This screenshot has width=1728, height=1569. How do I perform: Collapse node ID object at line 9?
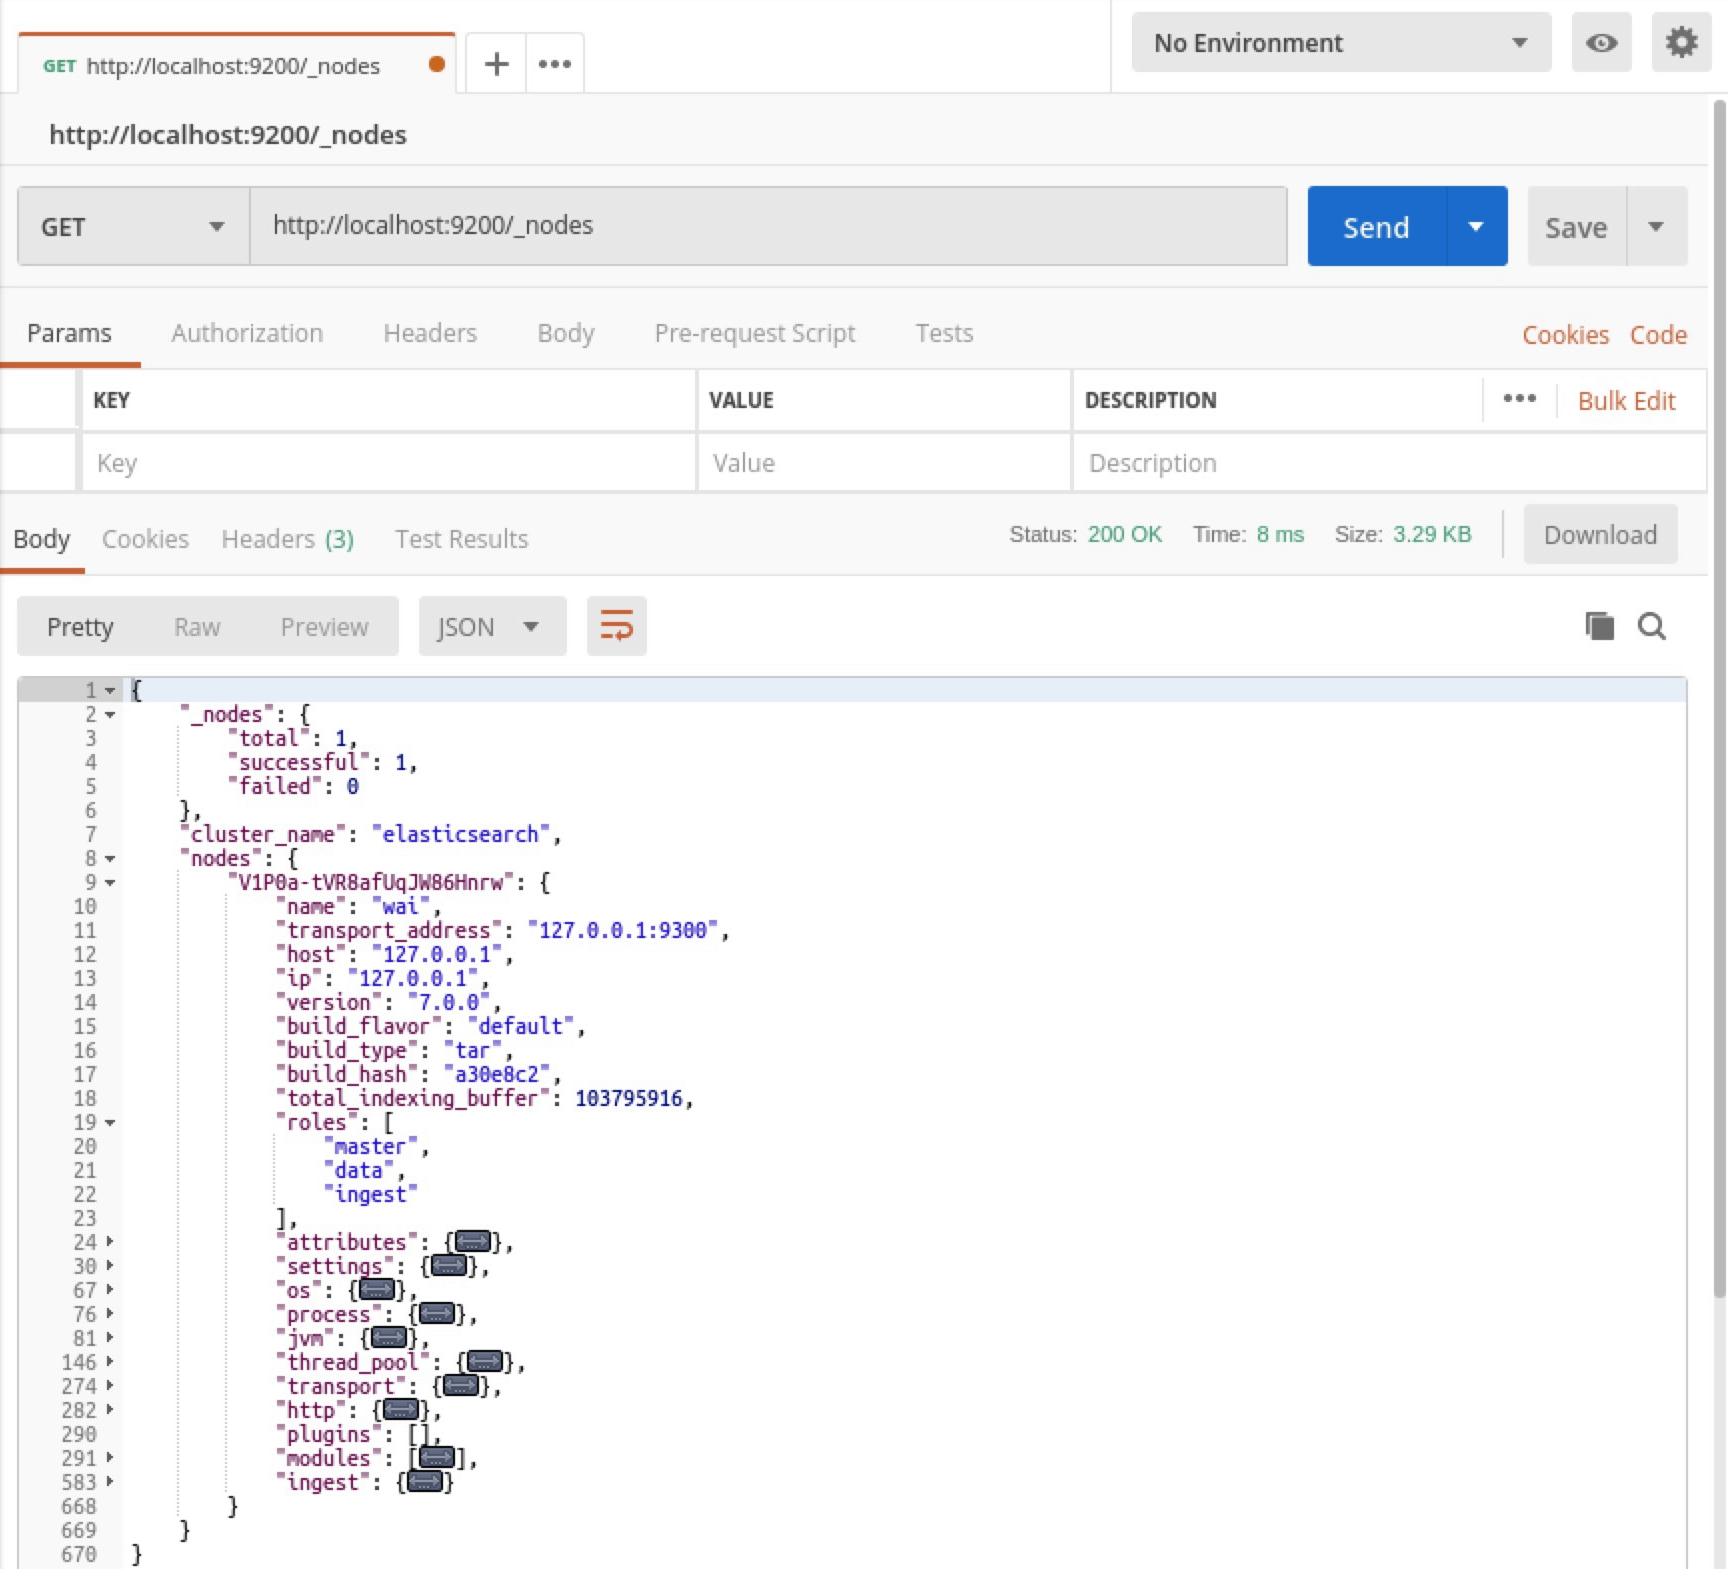(x=110, y=883)
